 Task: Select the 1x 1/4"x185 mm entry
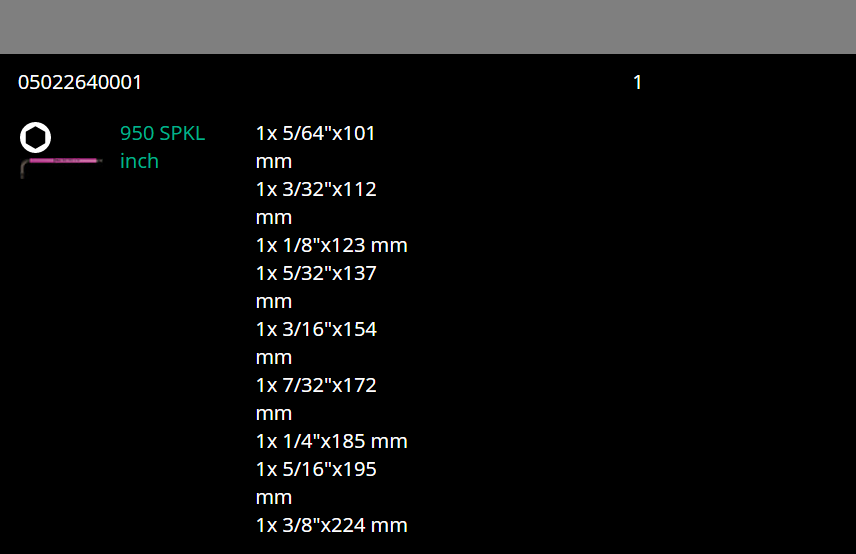click(x=331, y=441)
